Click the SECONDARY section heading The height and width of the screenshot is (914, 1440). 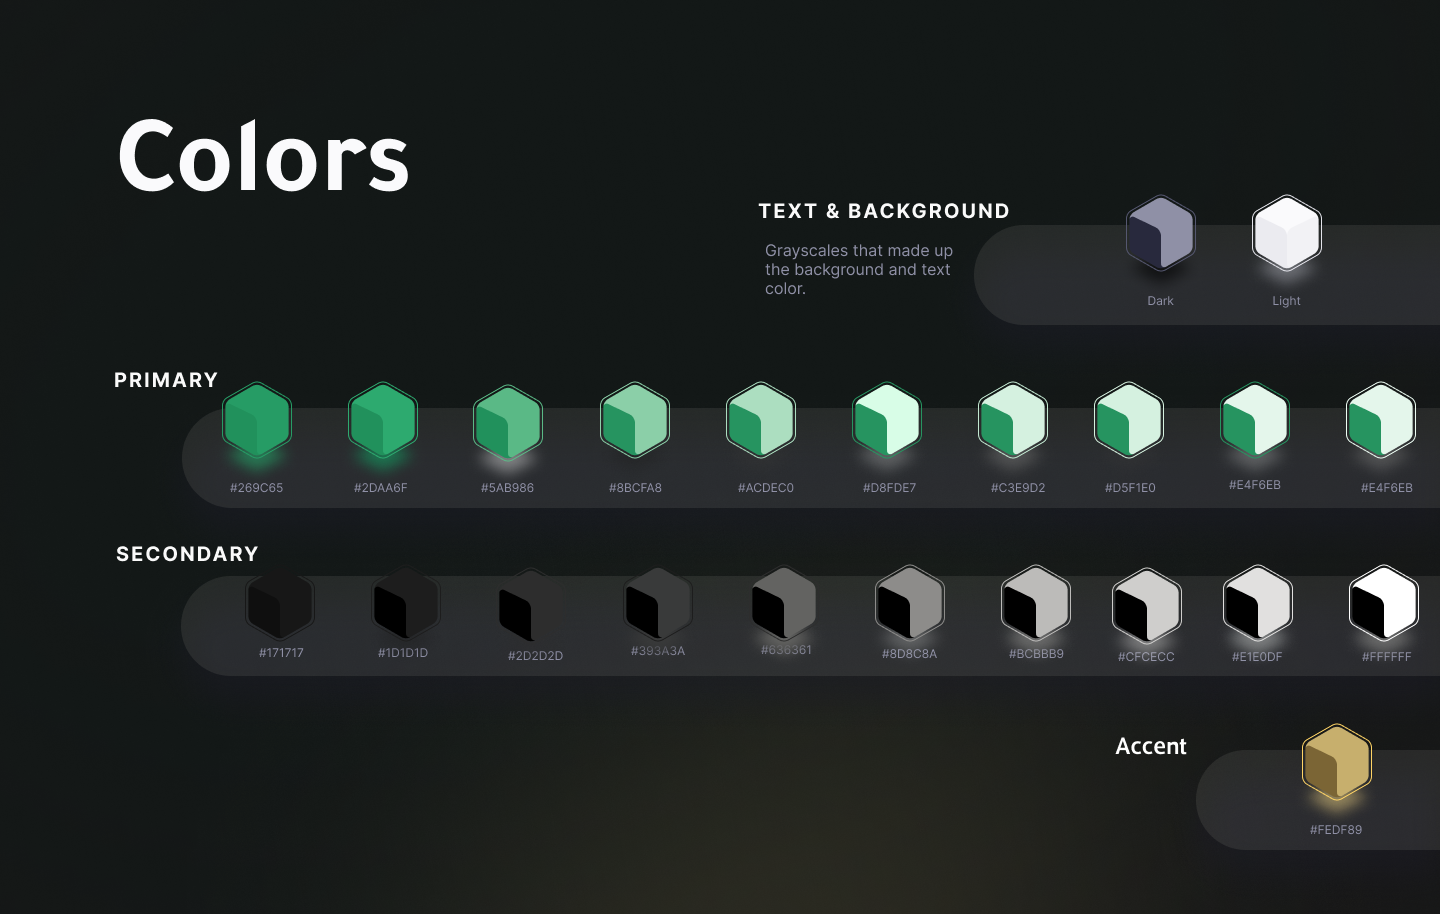pyautogui.click(x=187, y=554)
